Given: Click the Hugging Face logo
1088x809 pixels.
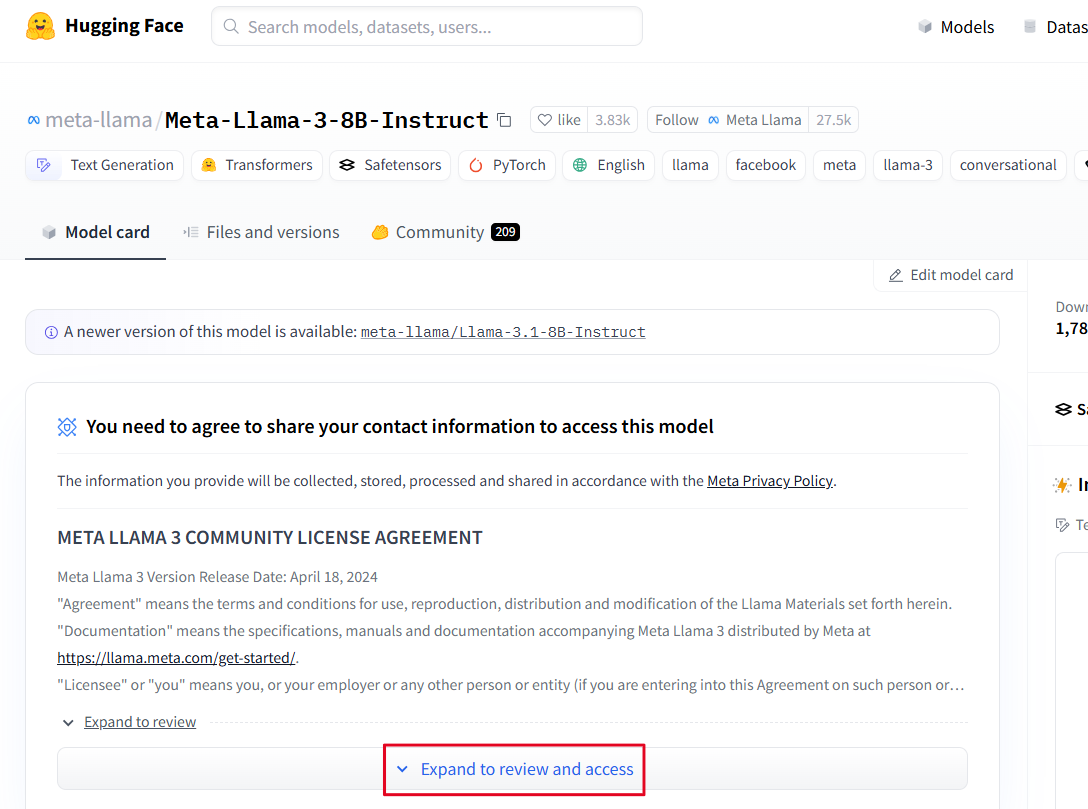Looking at the screenshot, I should tap(40, 26).
